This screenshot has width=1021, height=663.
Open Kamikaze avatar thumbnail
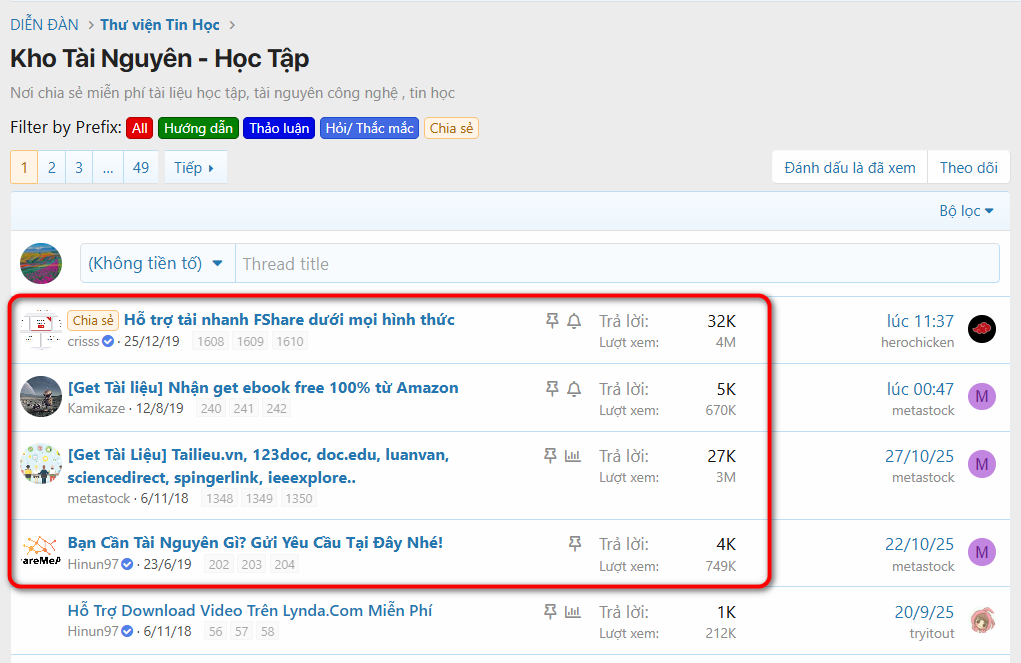pos(40,397)
